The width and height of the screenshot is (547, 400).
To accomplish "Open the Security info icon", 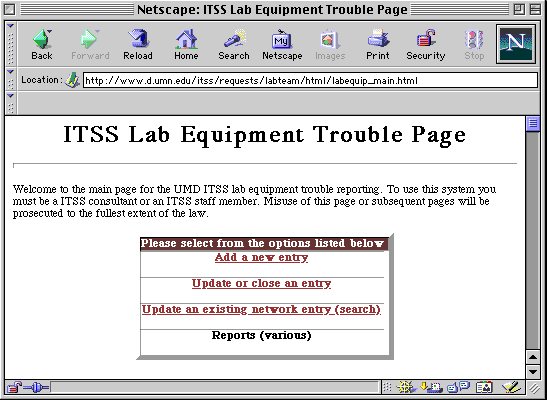I will (x=426, y=45).
